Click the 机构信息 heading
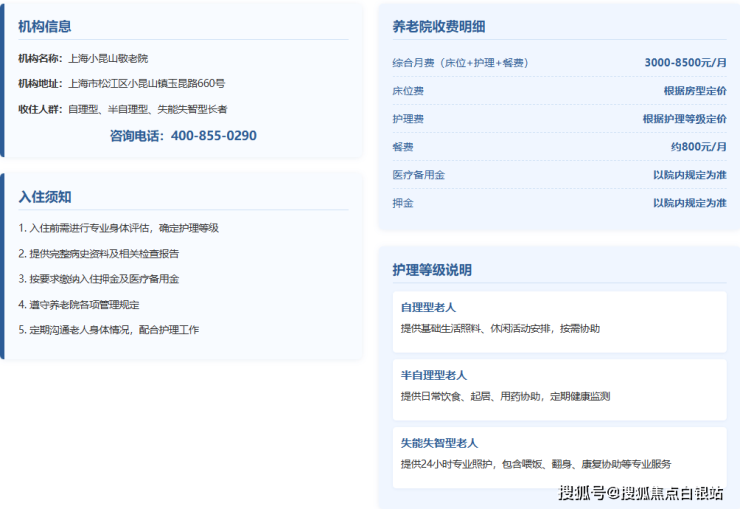Viewport: 740px width, 509px height. (44, 26)
